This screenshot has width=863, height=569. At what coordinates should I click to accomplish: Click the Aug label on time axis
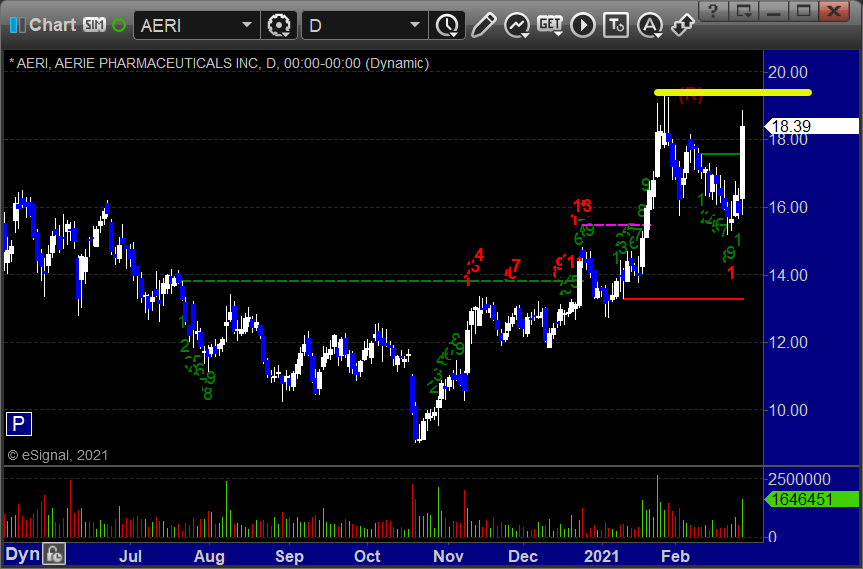tap(209, 556)
